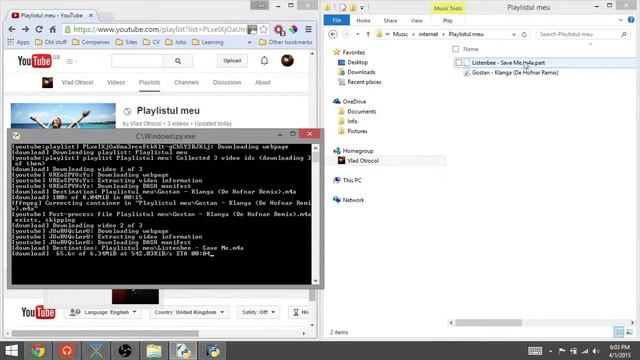Open Pictures folder under OneDrive
The image size is (640, 360).
point(353,131)
